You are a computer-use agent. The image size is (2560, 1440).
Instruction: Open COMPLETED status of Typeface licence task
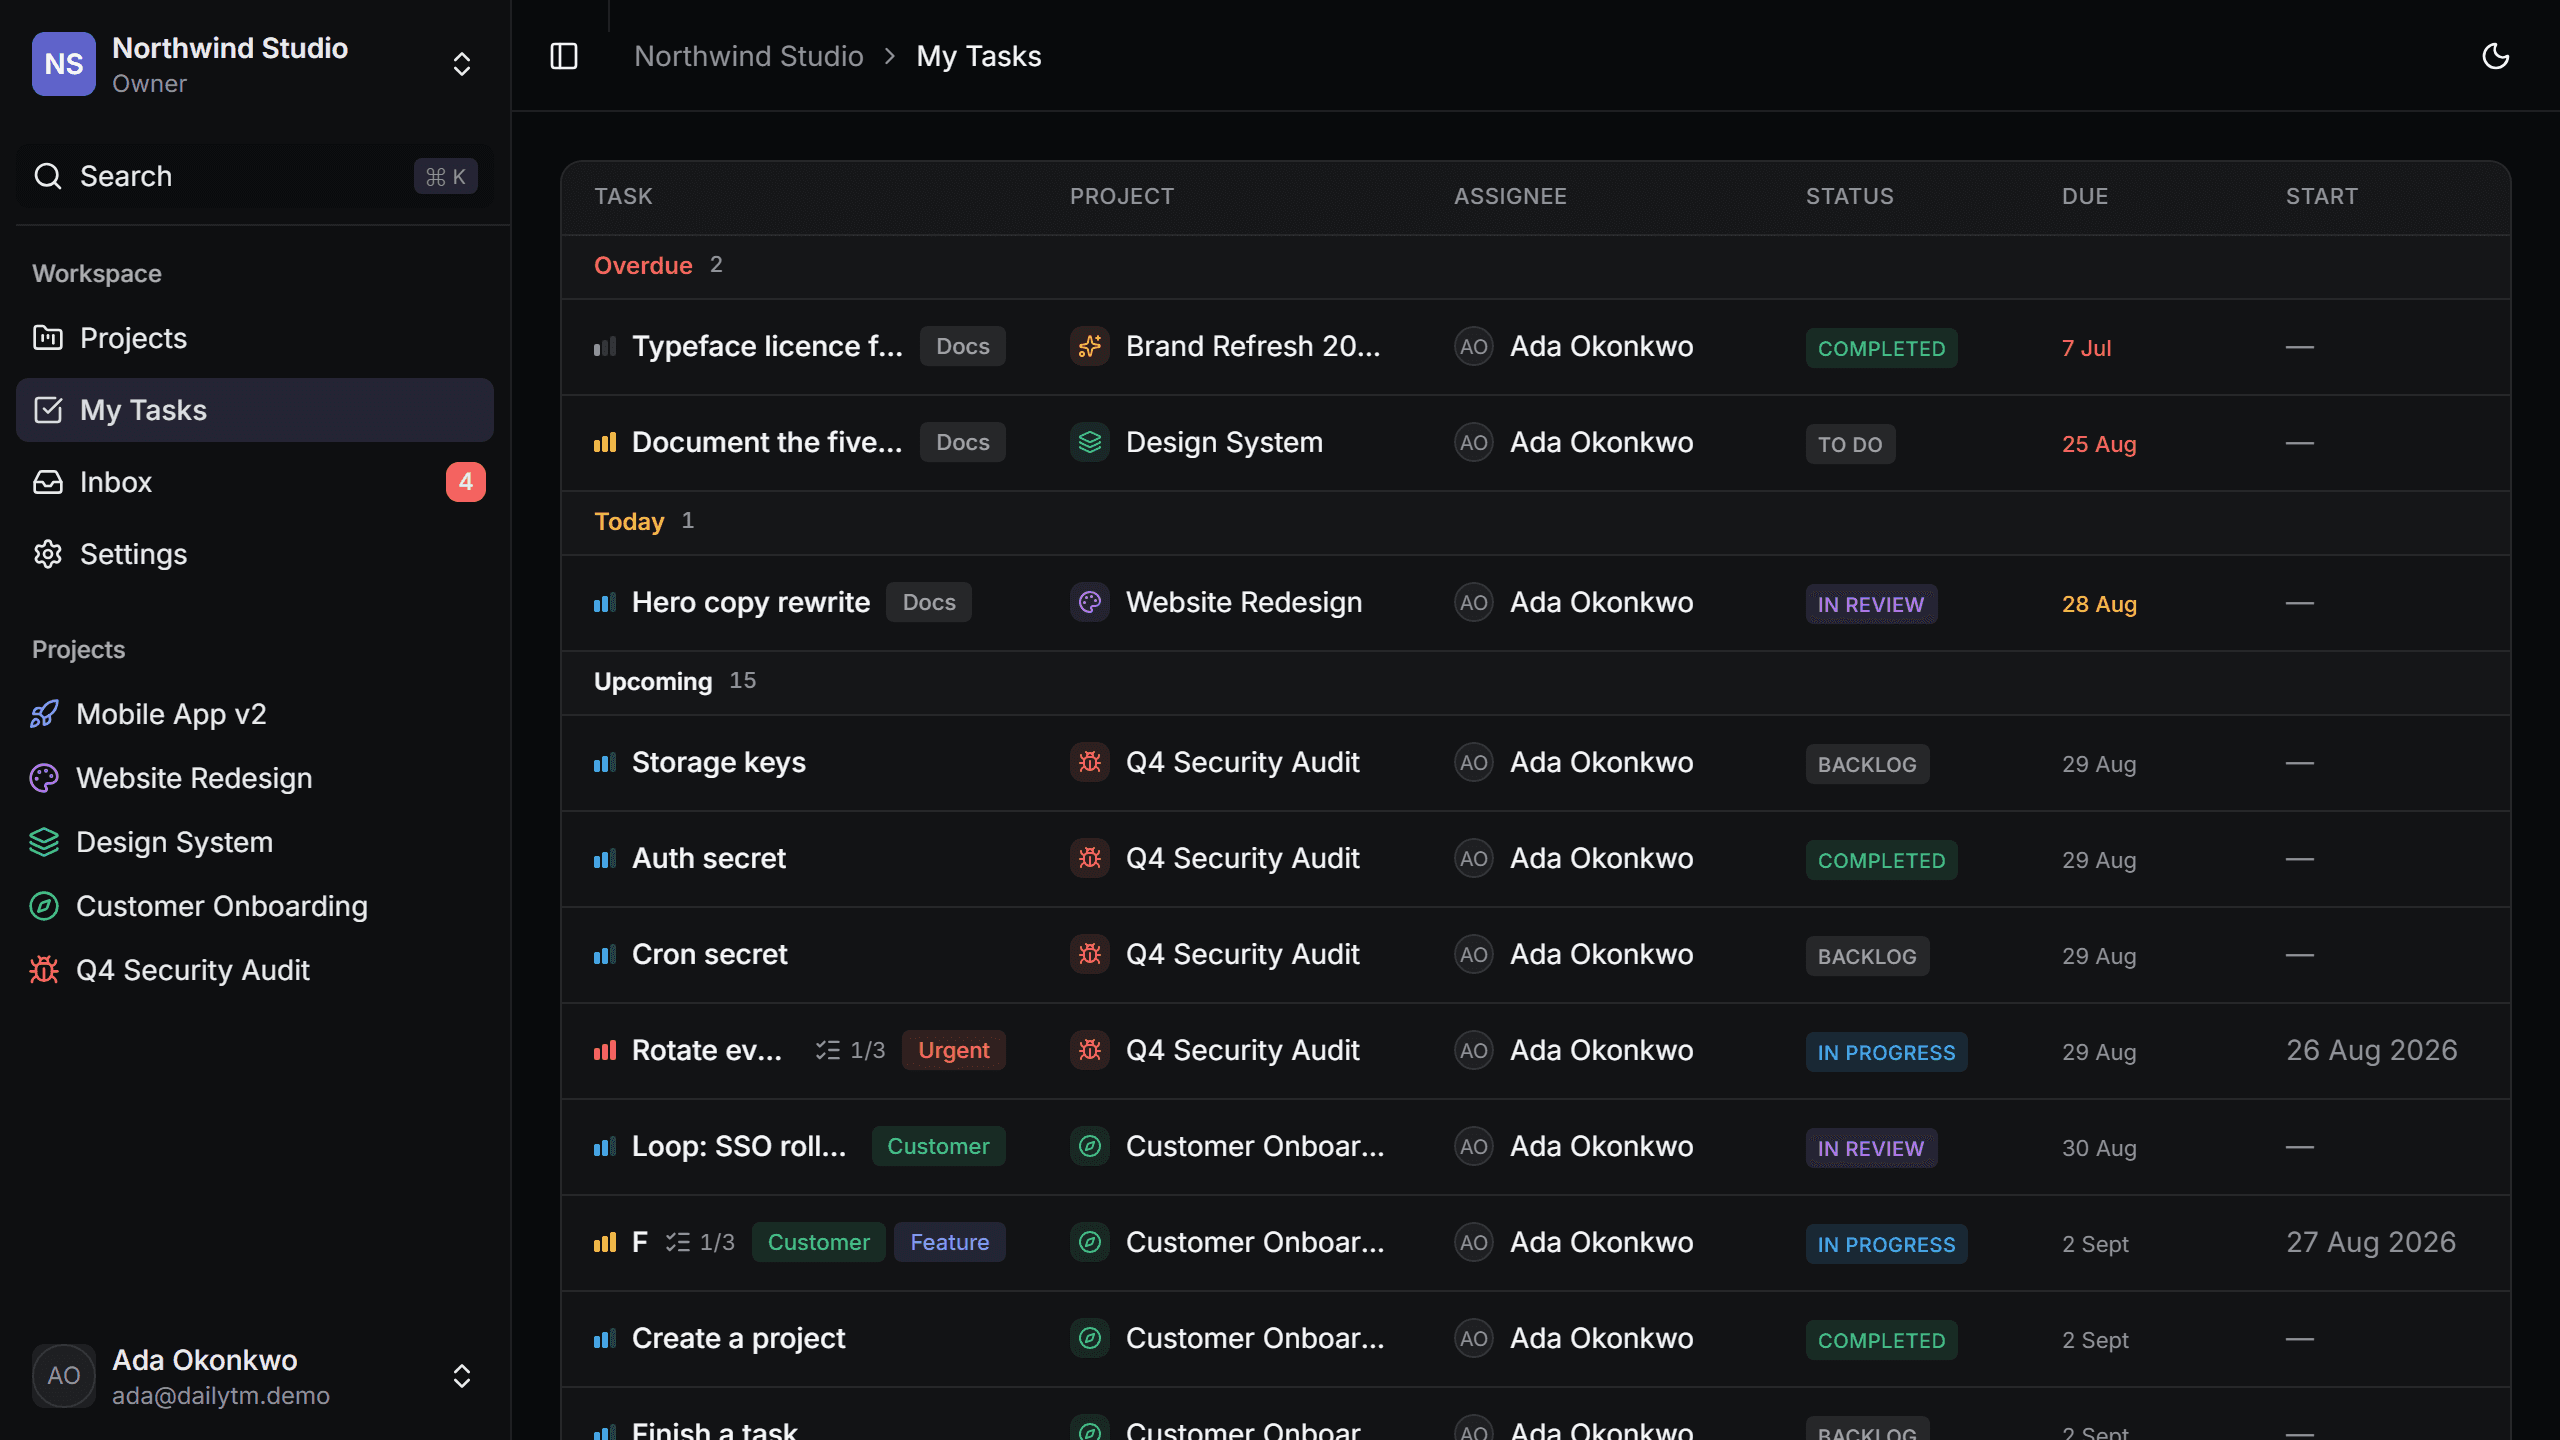[x=1881, y=348]
